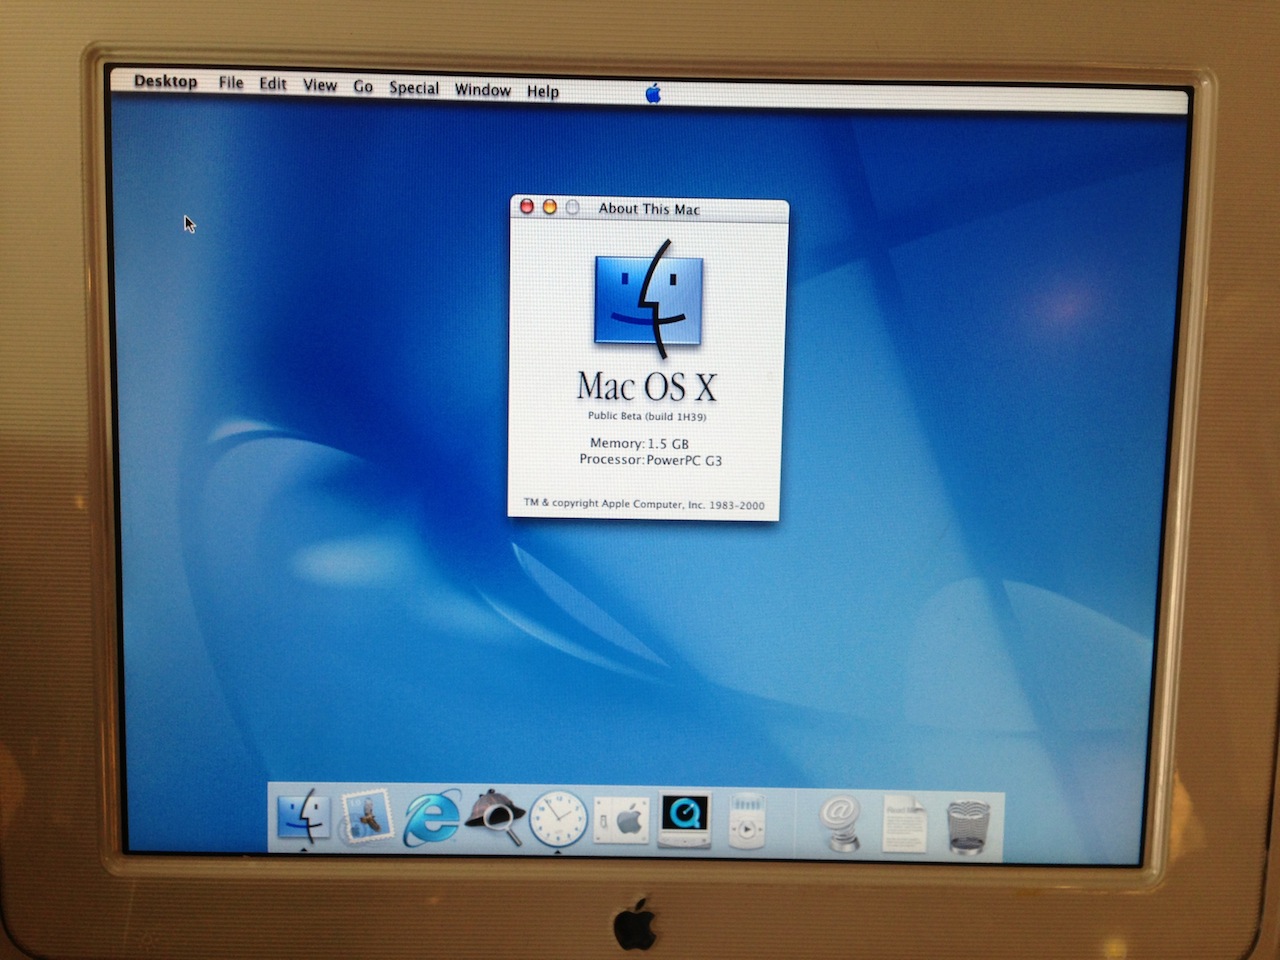Open Internet Explorer from the Dock
Image resolution: width=1280 pixels, height=960 pixels.
pos(431,818)
